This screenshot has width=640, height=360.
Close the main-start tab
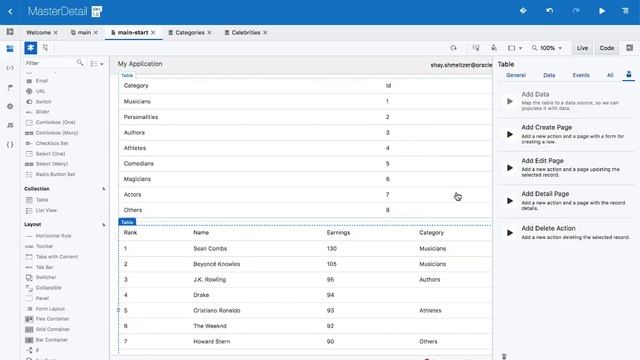pyautogui.click(x=153, y=32)
